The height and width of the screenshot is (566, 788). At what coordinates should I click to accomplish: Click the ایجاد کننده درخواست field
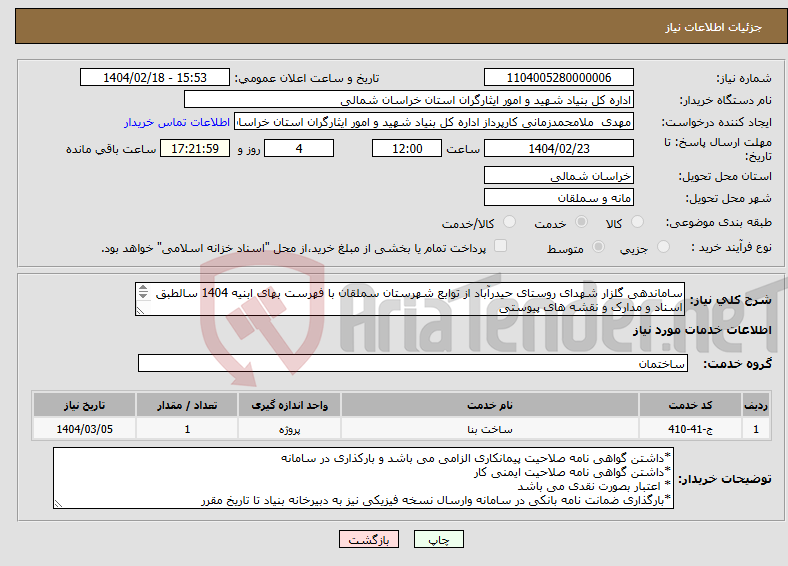[434, 122]
